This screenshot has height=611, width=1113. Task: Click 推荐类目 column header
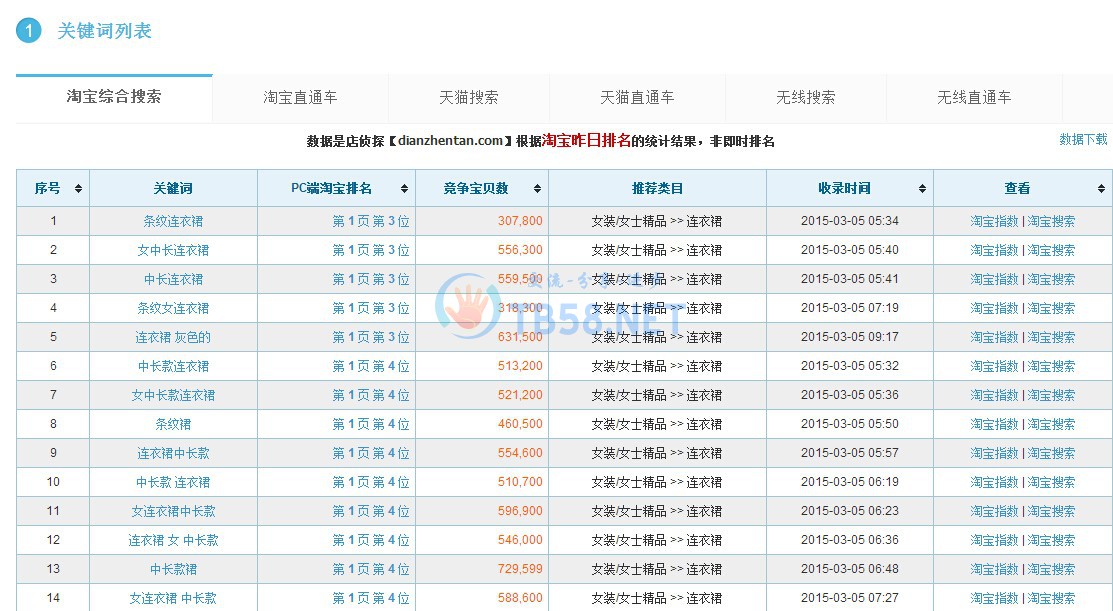[657, 189]
